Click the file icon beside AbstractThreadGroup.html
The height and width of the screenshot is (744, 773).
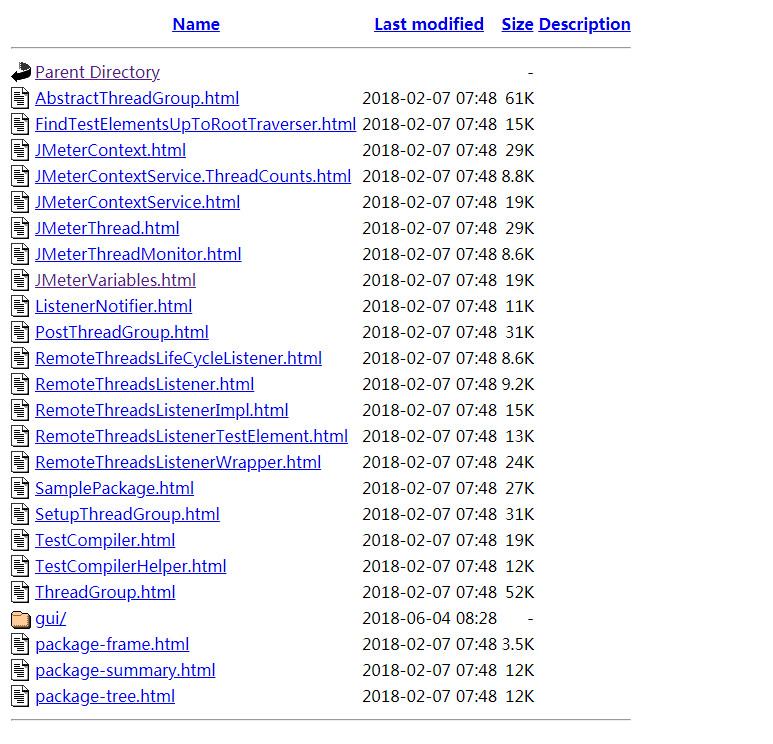point(21,98)
